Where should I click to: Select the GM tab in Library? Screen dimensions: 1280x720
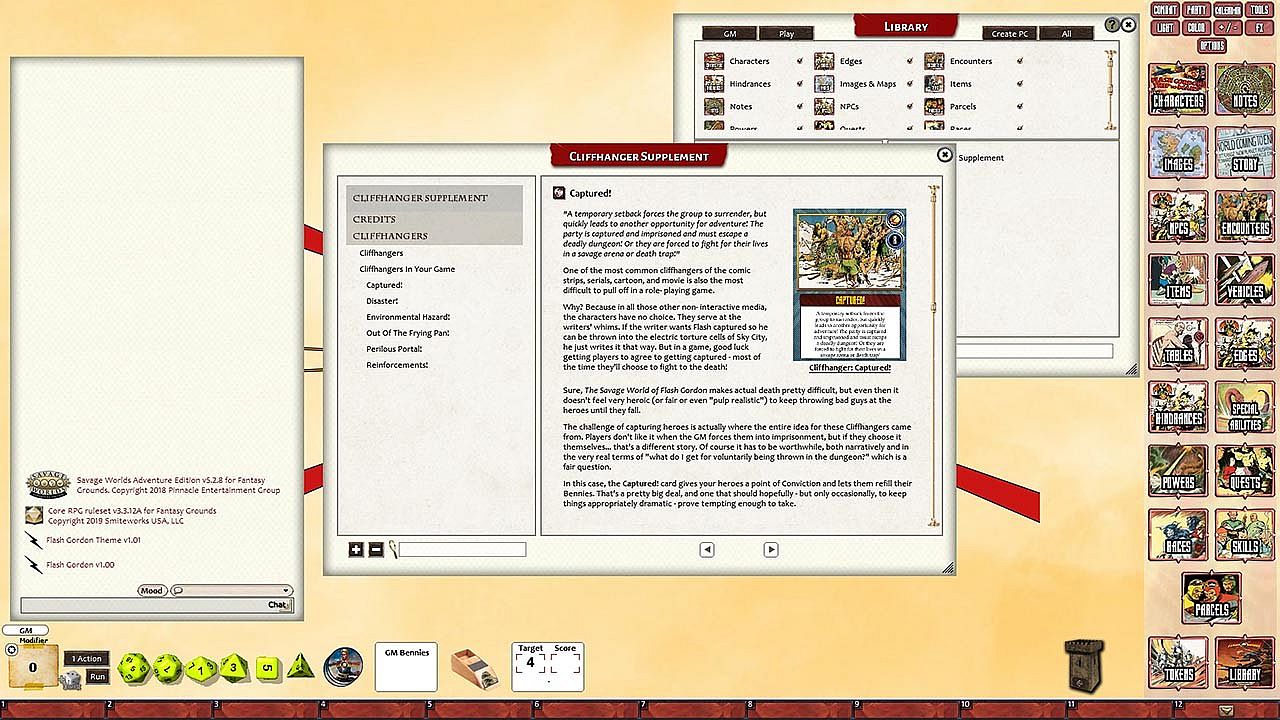pos(730,33)
